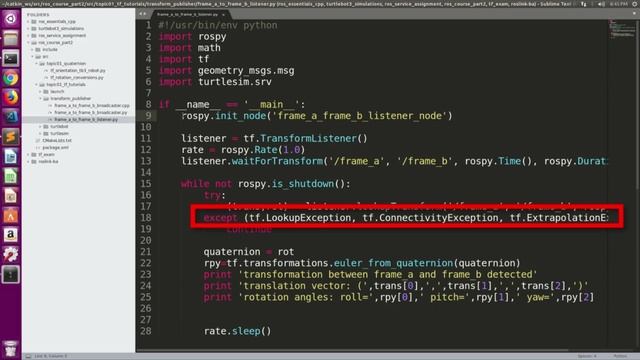
Task: Click the sound volume indicator in the top panel
Action: click(x=601, y=4)
